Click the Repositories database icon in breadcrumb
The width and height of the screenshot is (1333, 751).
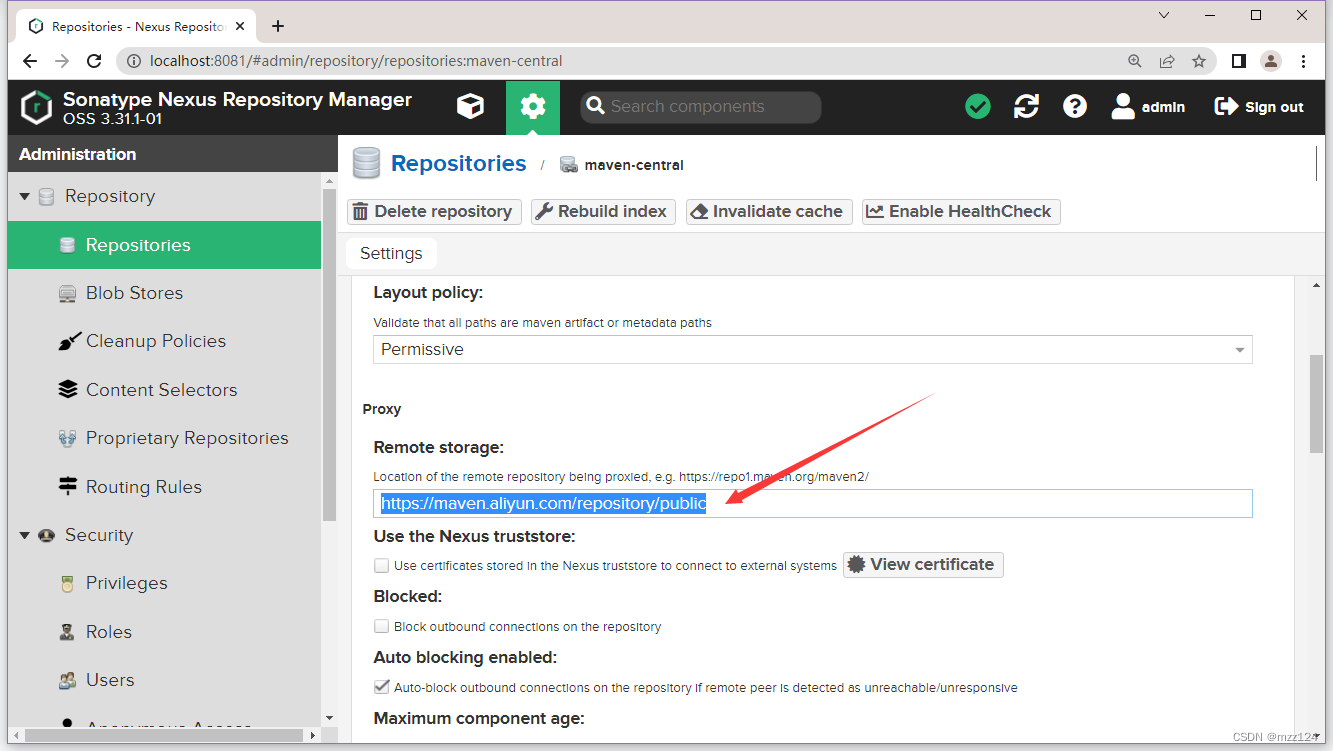click(366, 164)
